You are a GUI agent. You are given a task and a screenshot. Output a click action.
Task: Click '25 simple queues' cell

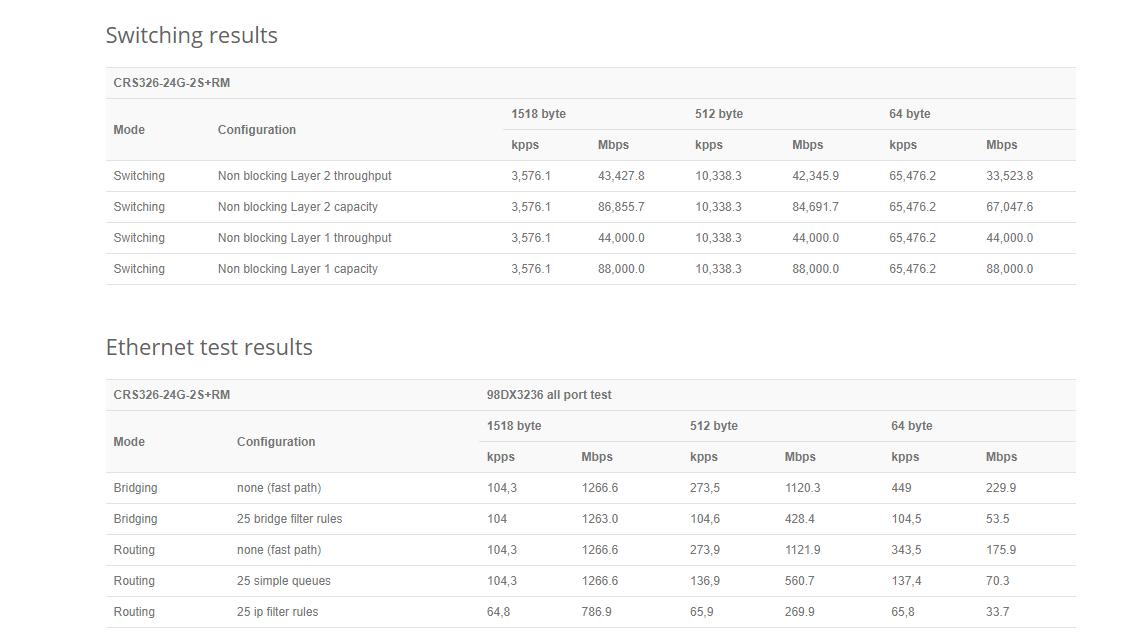click(283, 581)
